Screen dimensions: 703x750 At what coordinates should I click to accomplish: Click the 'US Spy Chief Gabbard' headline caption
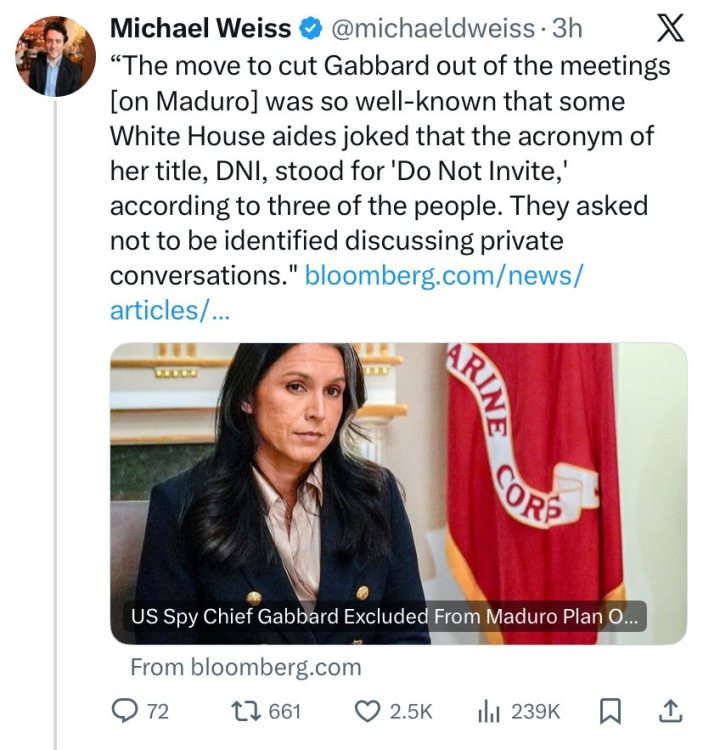(382, 617)
